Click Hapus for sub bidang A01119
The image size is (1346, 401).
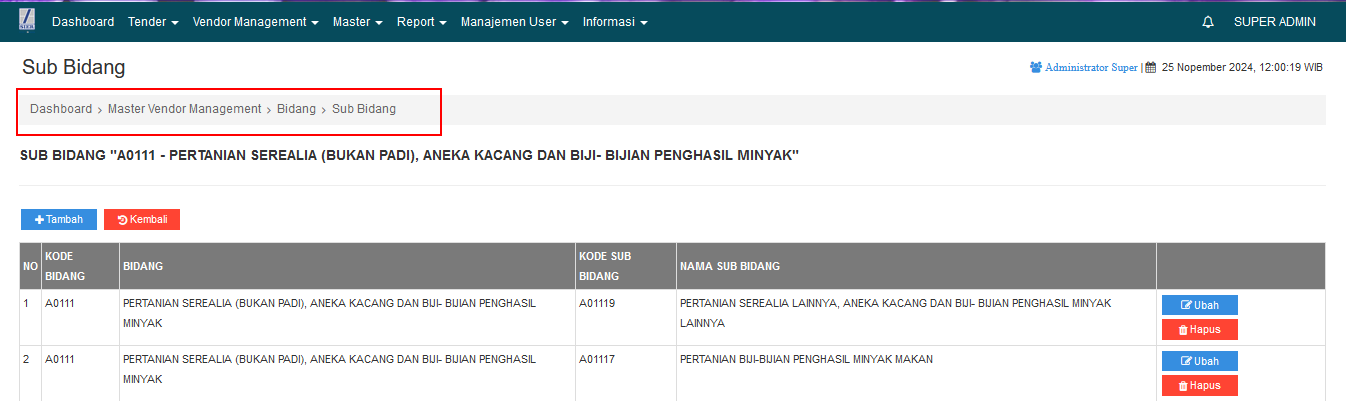(1200, 329)
